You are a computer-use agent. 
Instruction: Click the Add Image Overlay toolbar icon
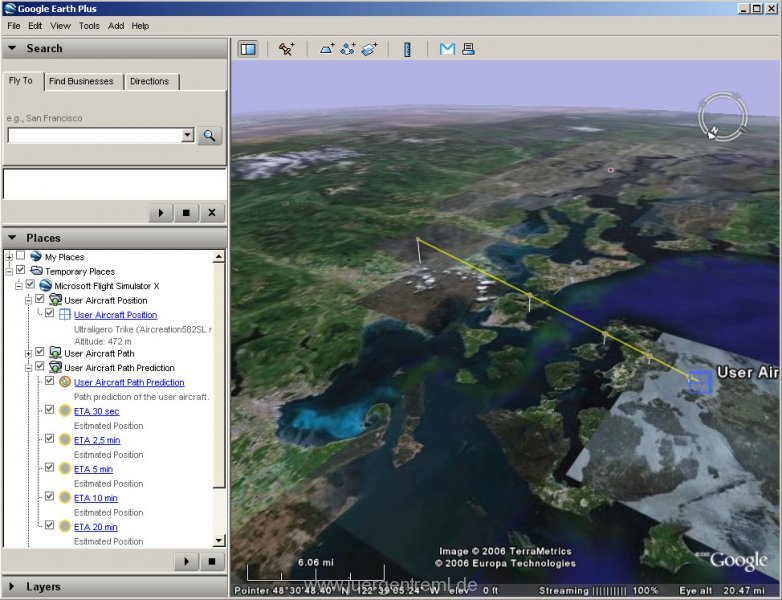(x=369, y=49)
